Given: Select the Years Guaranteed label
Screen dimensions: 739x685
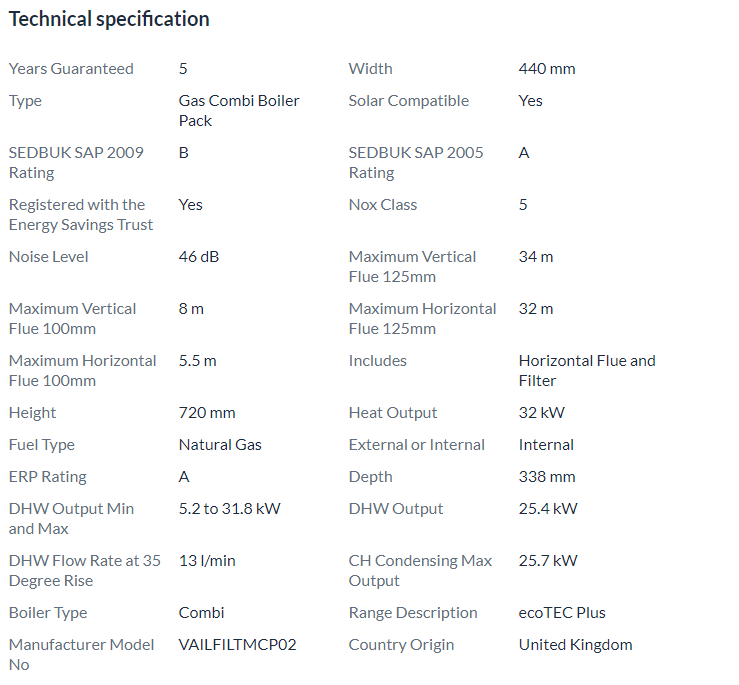Looking at the screenshot, I should tap(71, 69).
